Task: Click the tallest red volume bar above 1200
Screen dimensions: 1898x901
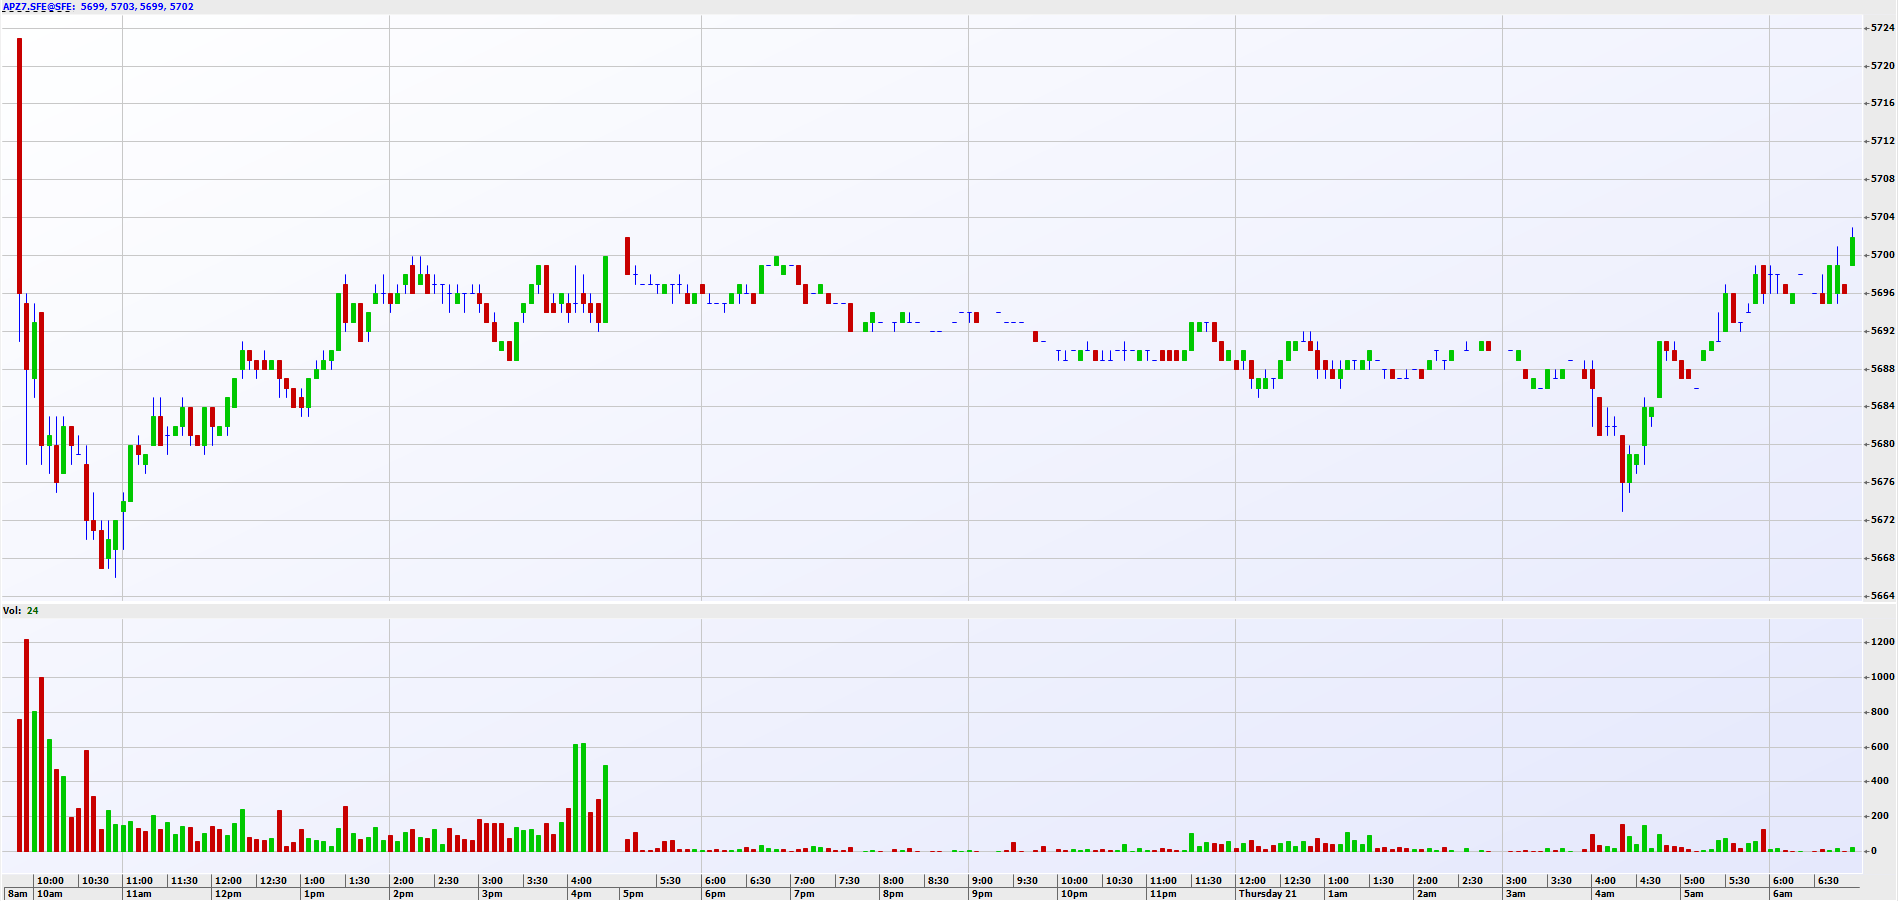Action: pyautogui.click(x=26, y=745)
